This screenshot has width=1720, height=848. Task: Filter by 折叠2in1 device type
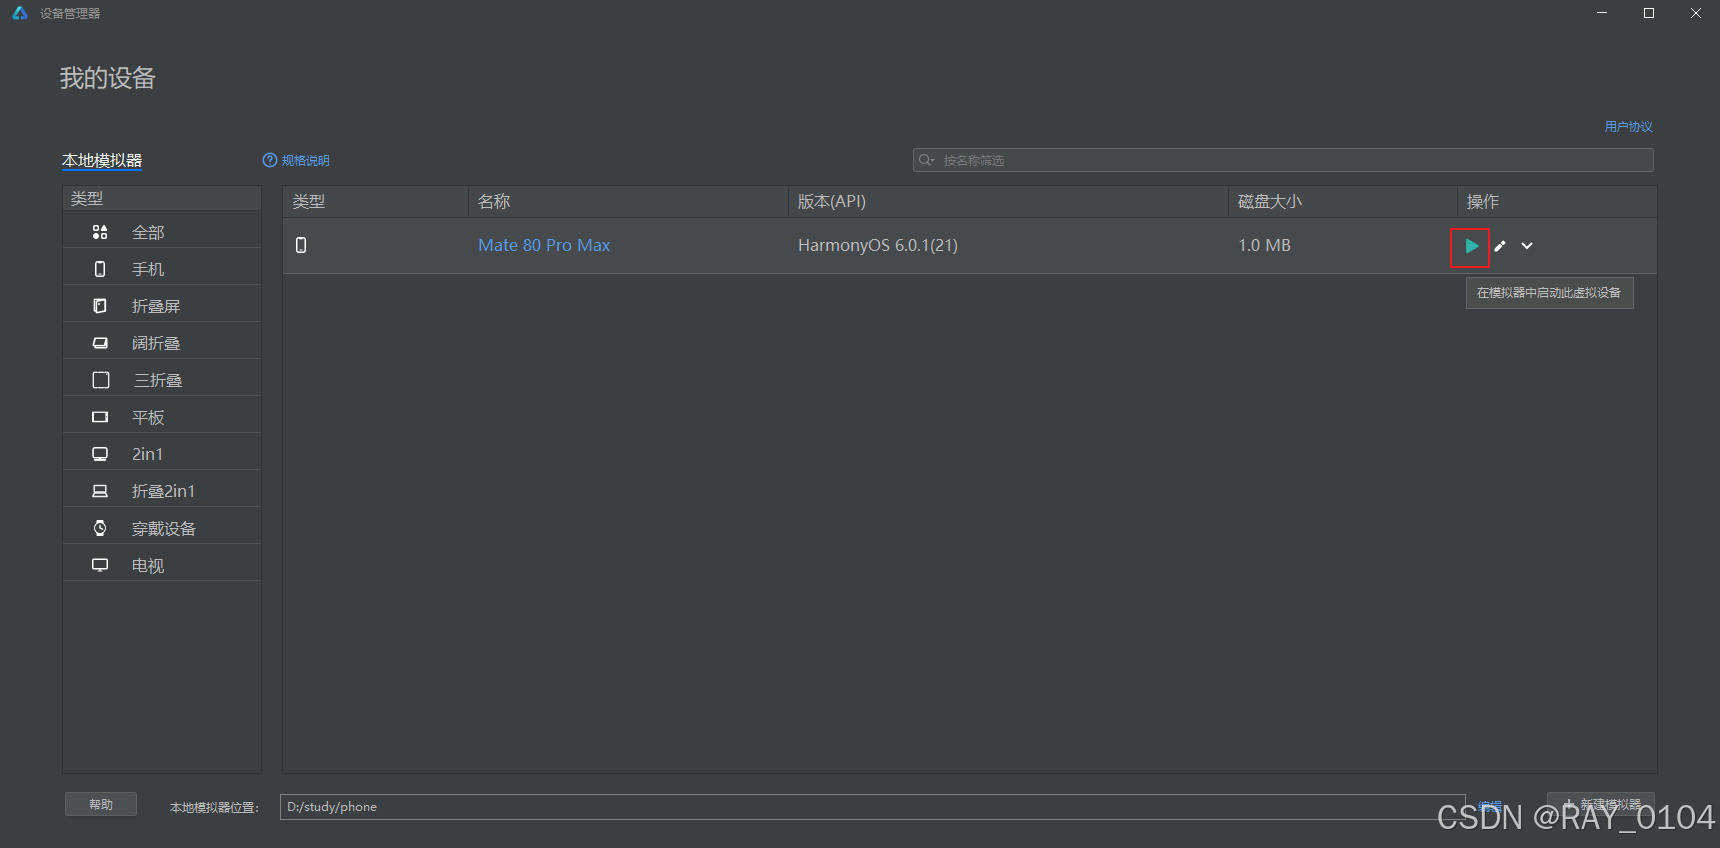(x=162, y=491)
